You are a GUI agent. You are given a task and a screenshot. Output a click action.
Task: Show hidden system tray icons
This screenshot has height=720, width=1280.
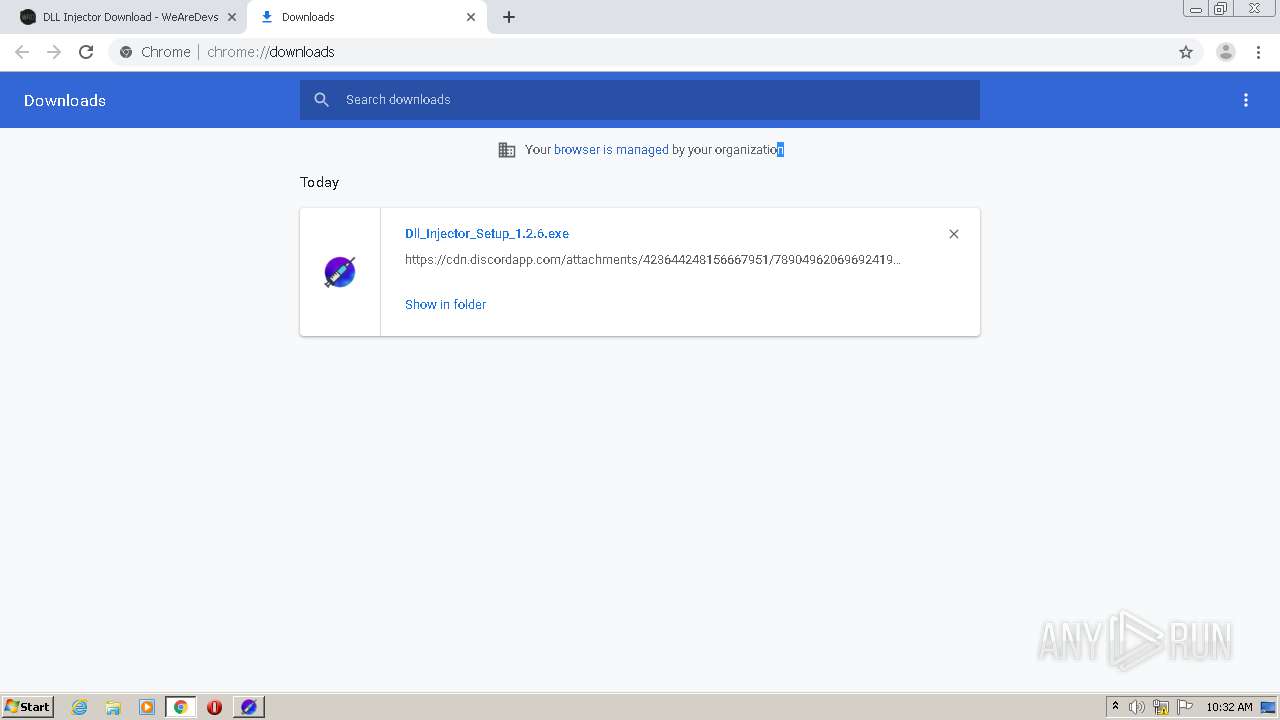[1115, 707]
